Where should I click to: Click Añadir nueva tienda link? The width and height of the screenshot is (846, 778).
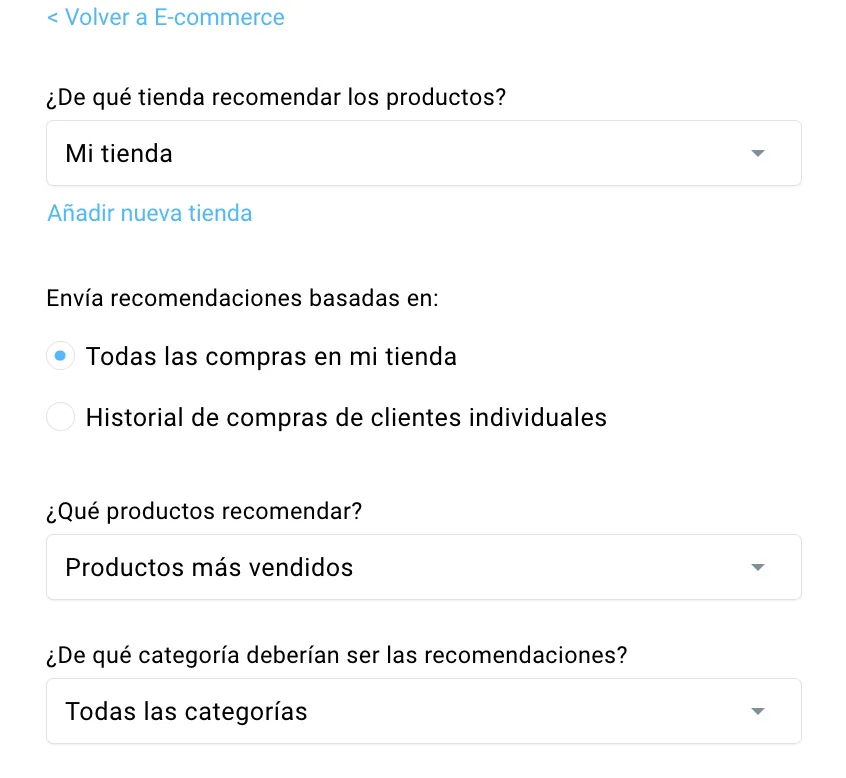point(149,213)
